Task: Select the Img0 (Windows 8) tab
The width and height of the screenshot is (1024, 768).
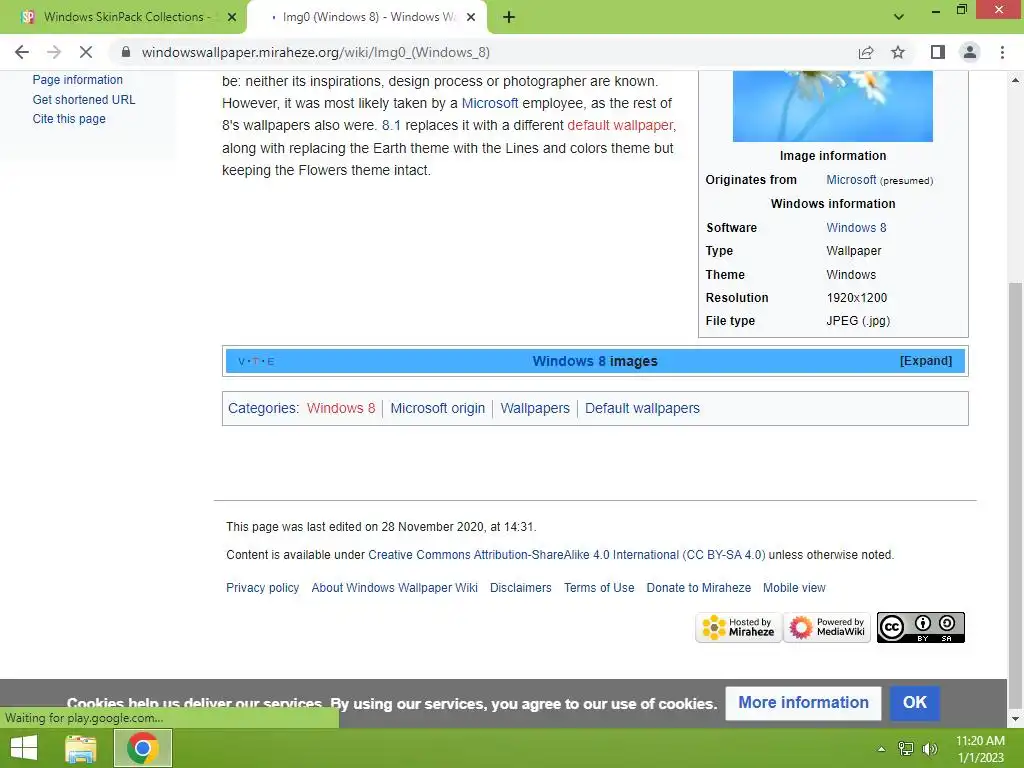Action: (x=367, y=17)
